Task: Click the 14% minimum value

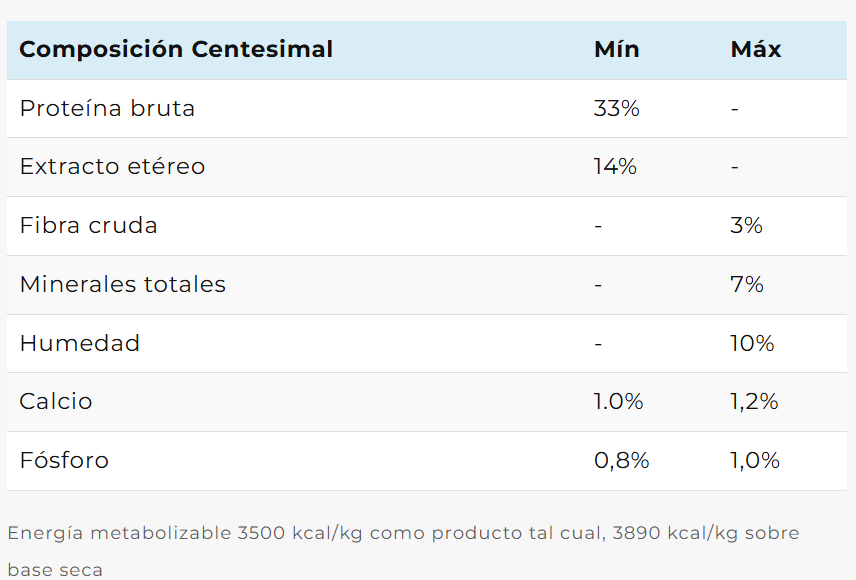Action: [615, 166]
